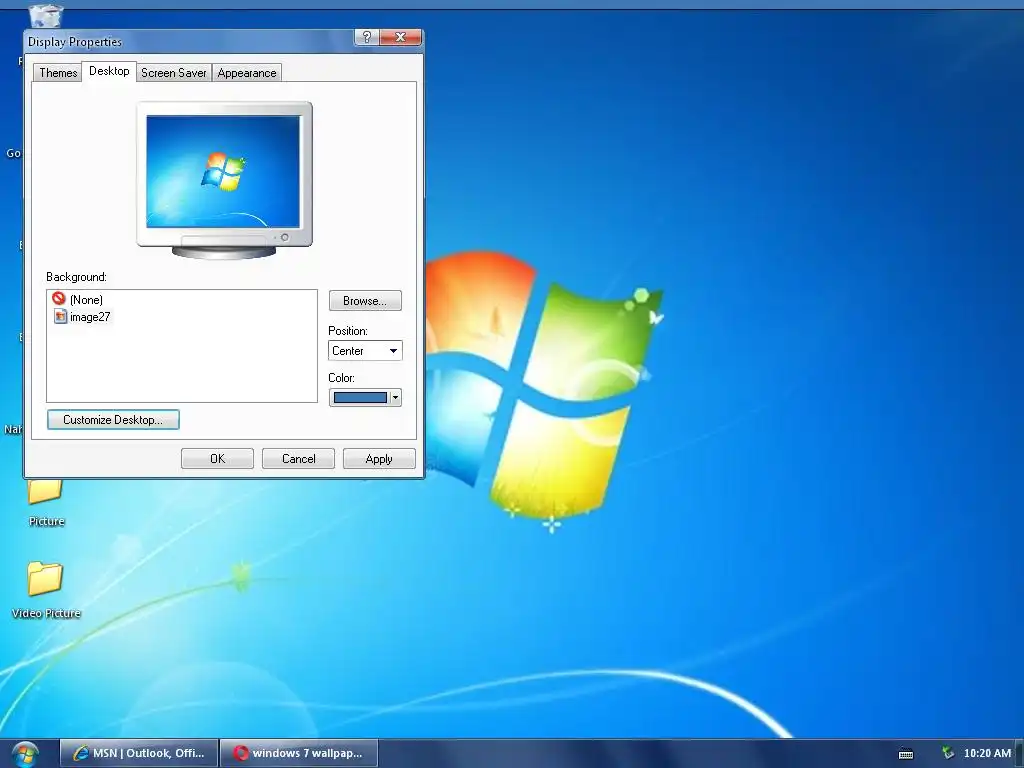This screenshot has width=1024, height=768.
Task: Select (None) in the Background list
Action: click(x=86, y=300)
